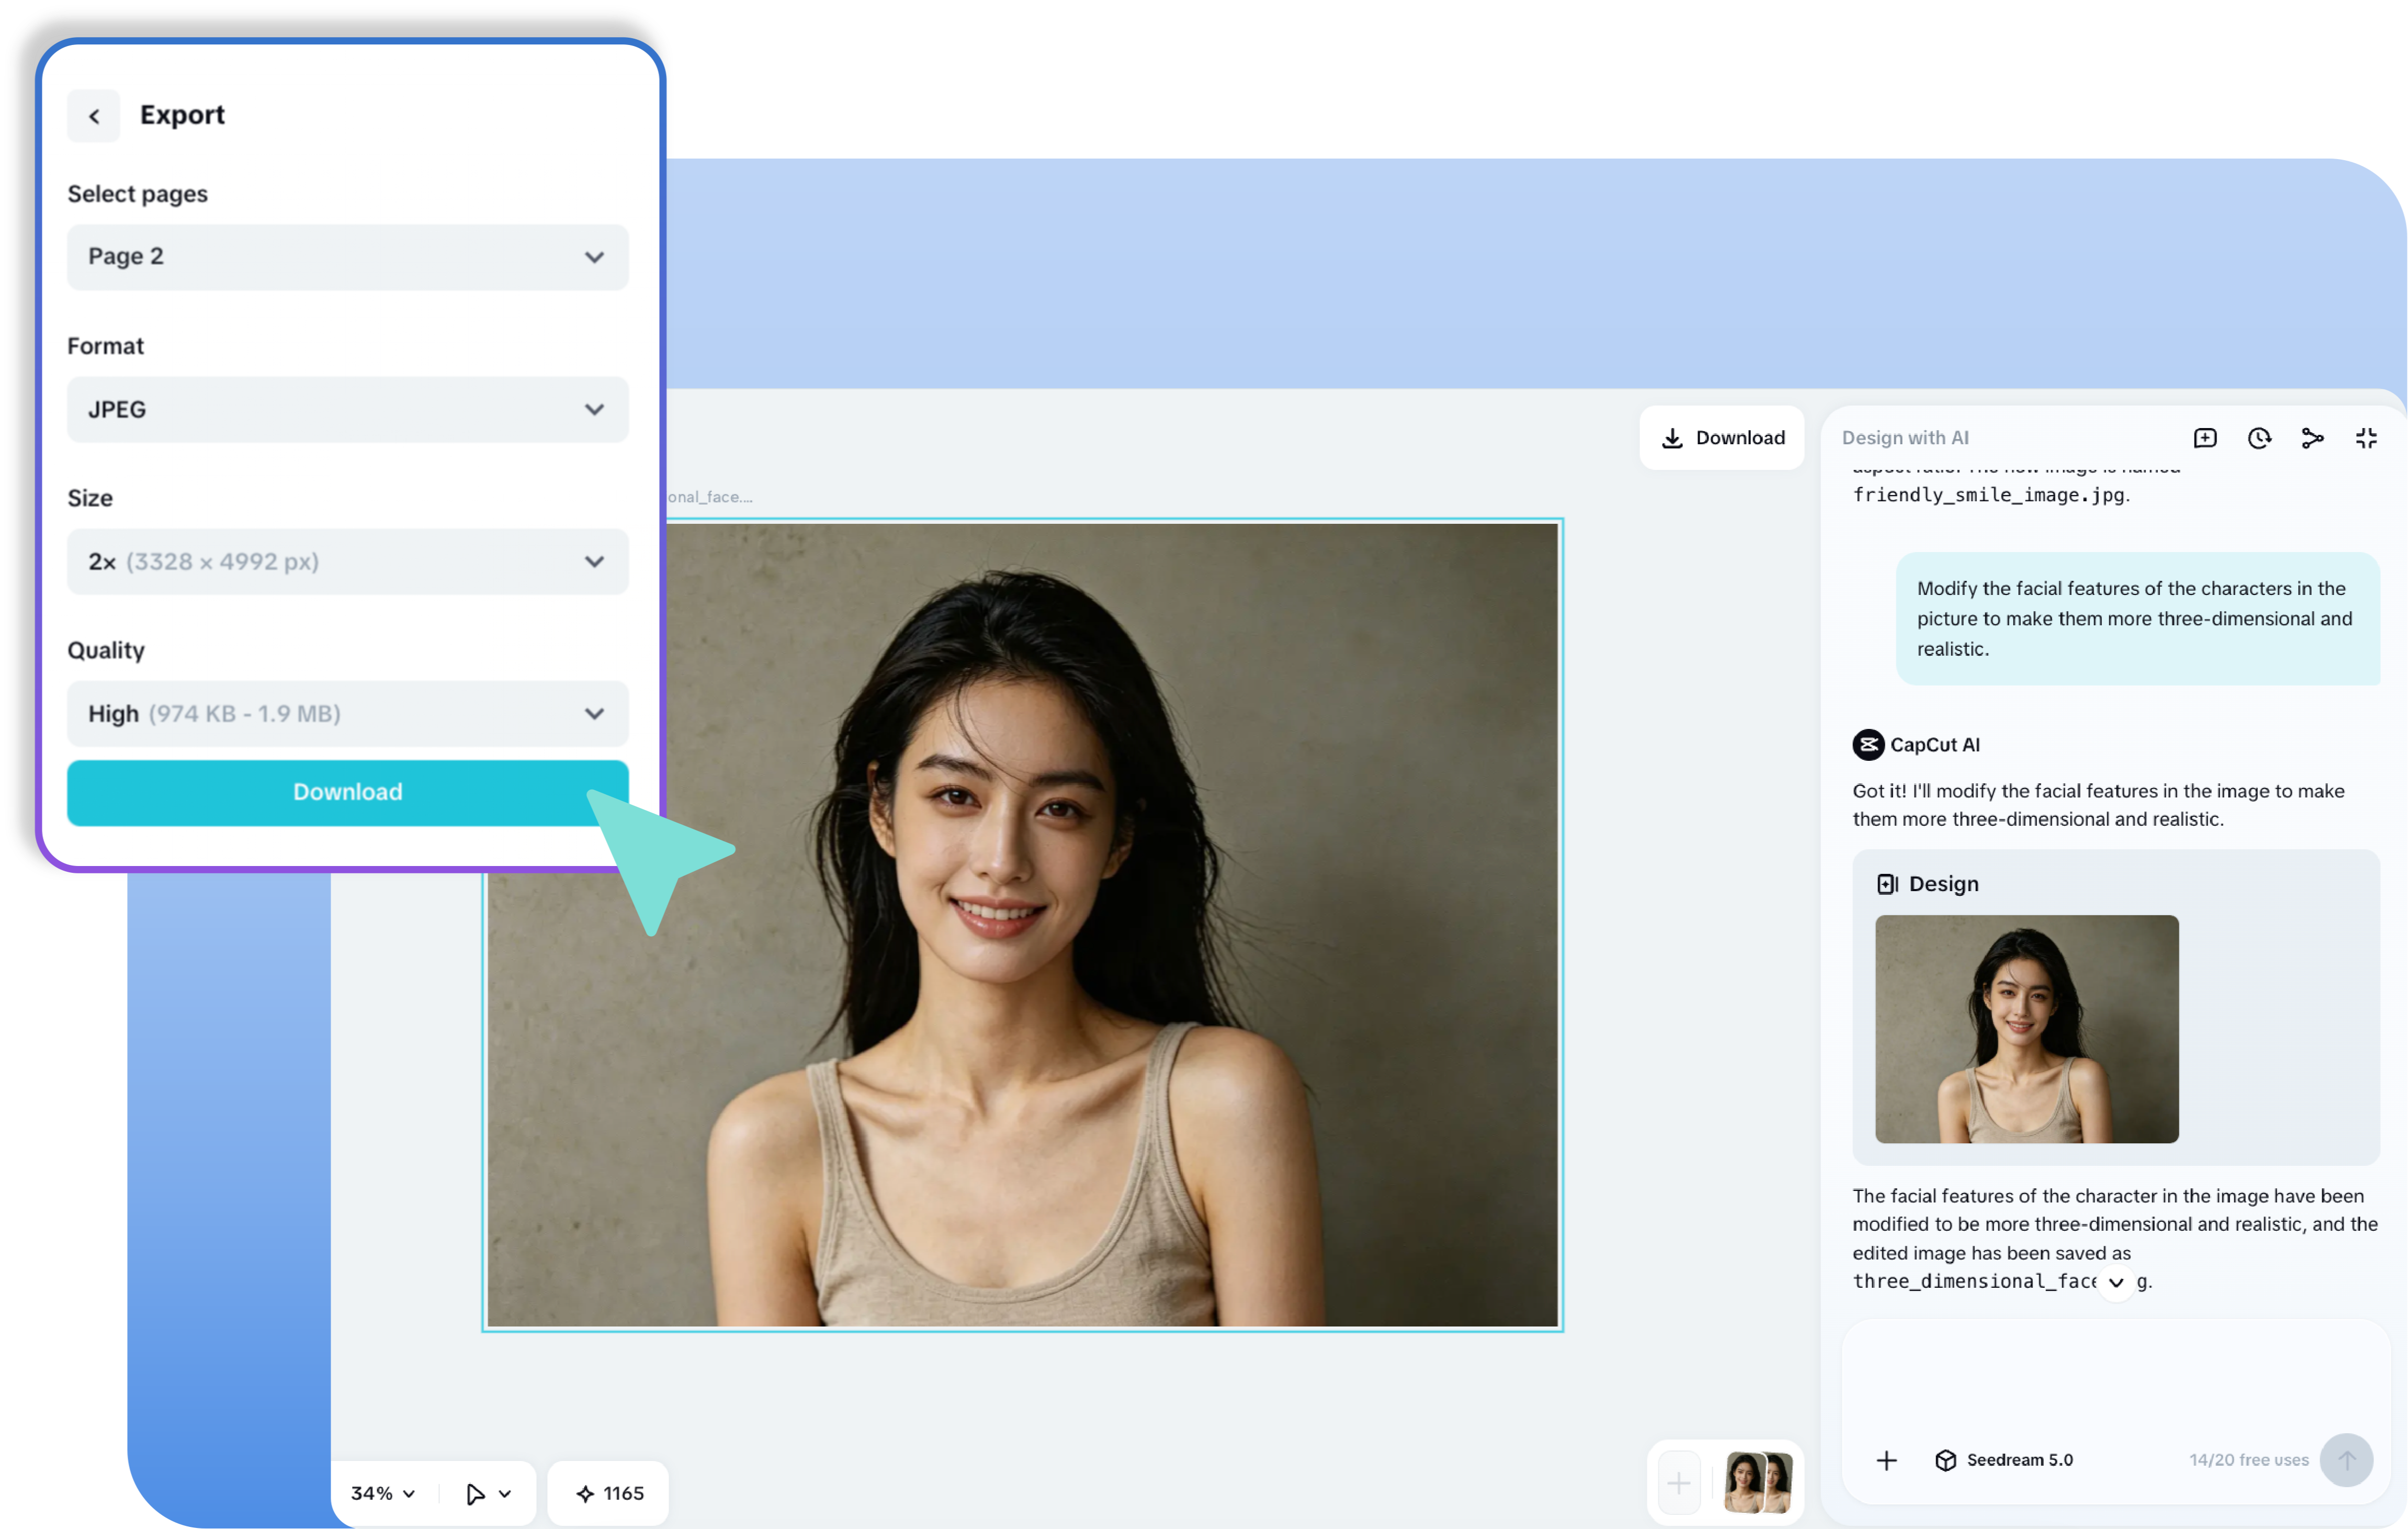2408x1529 pixels.
Task: Open the Size dropdown set to 2x
Action: click(347, 561)
